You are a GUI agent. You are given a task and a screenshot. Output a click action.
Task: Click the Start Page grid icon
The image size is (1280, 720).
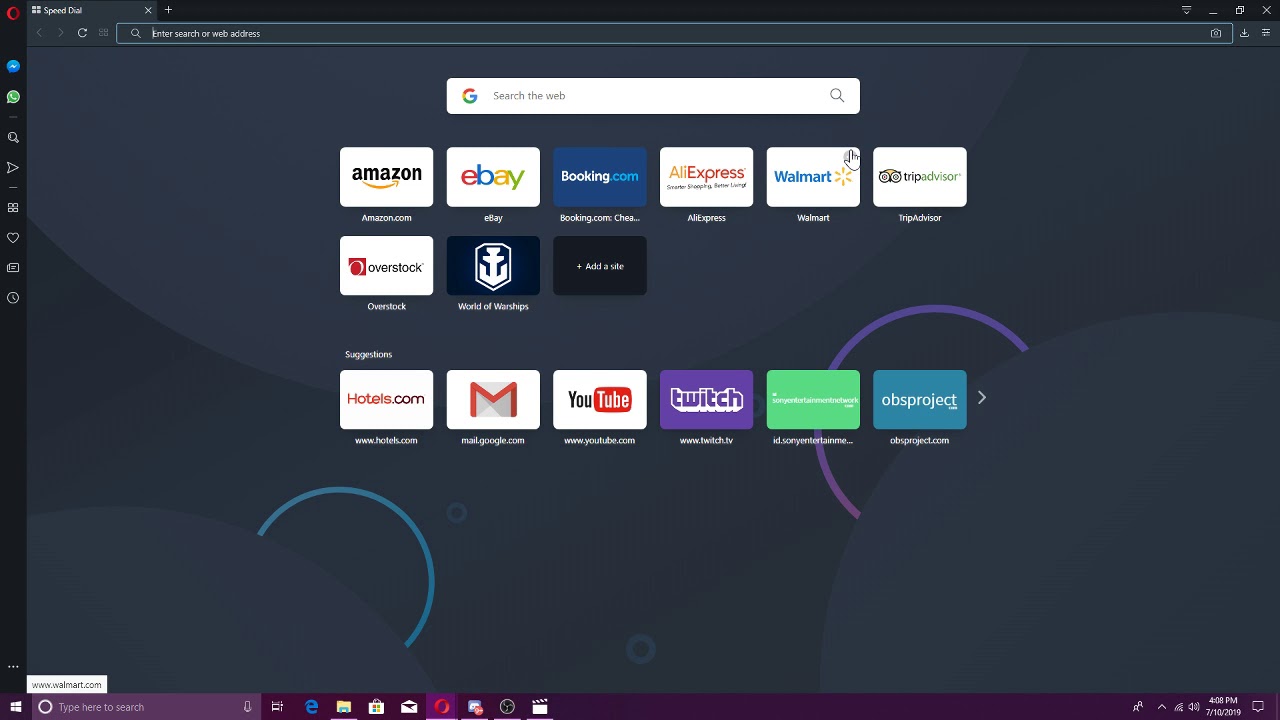[x=103, y=33]
